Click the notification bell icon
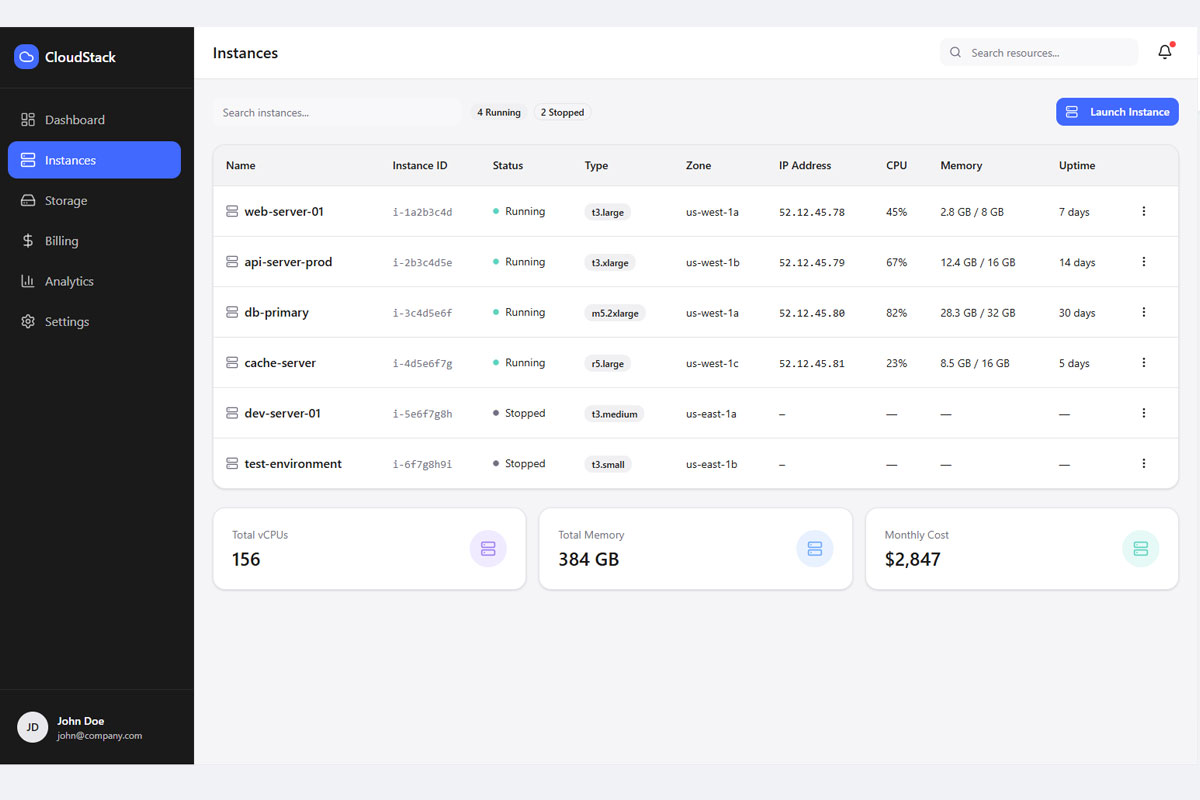The height and width of the screenshot is (800, 1200). click(x=1164, y=53)
